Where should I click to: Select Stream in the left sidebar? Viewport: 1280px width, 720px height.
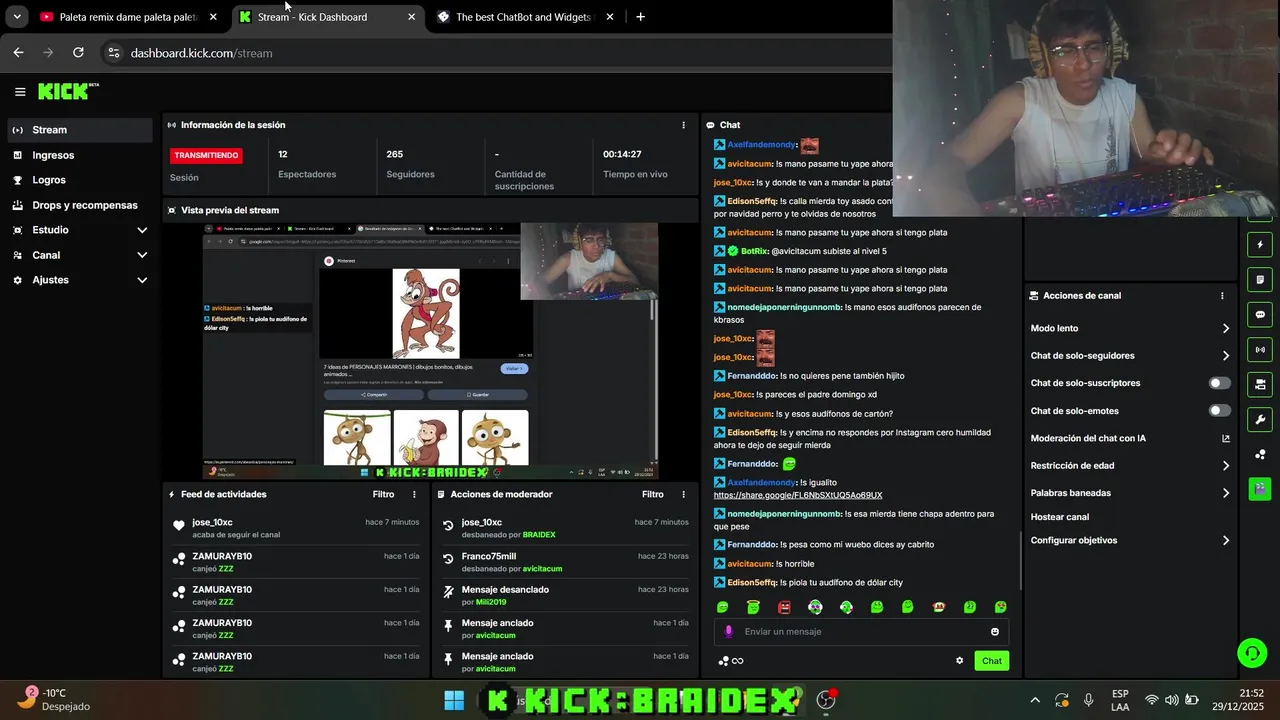pos(80,130)
